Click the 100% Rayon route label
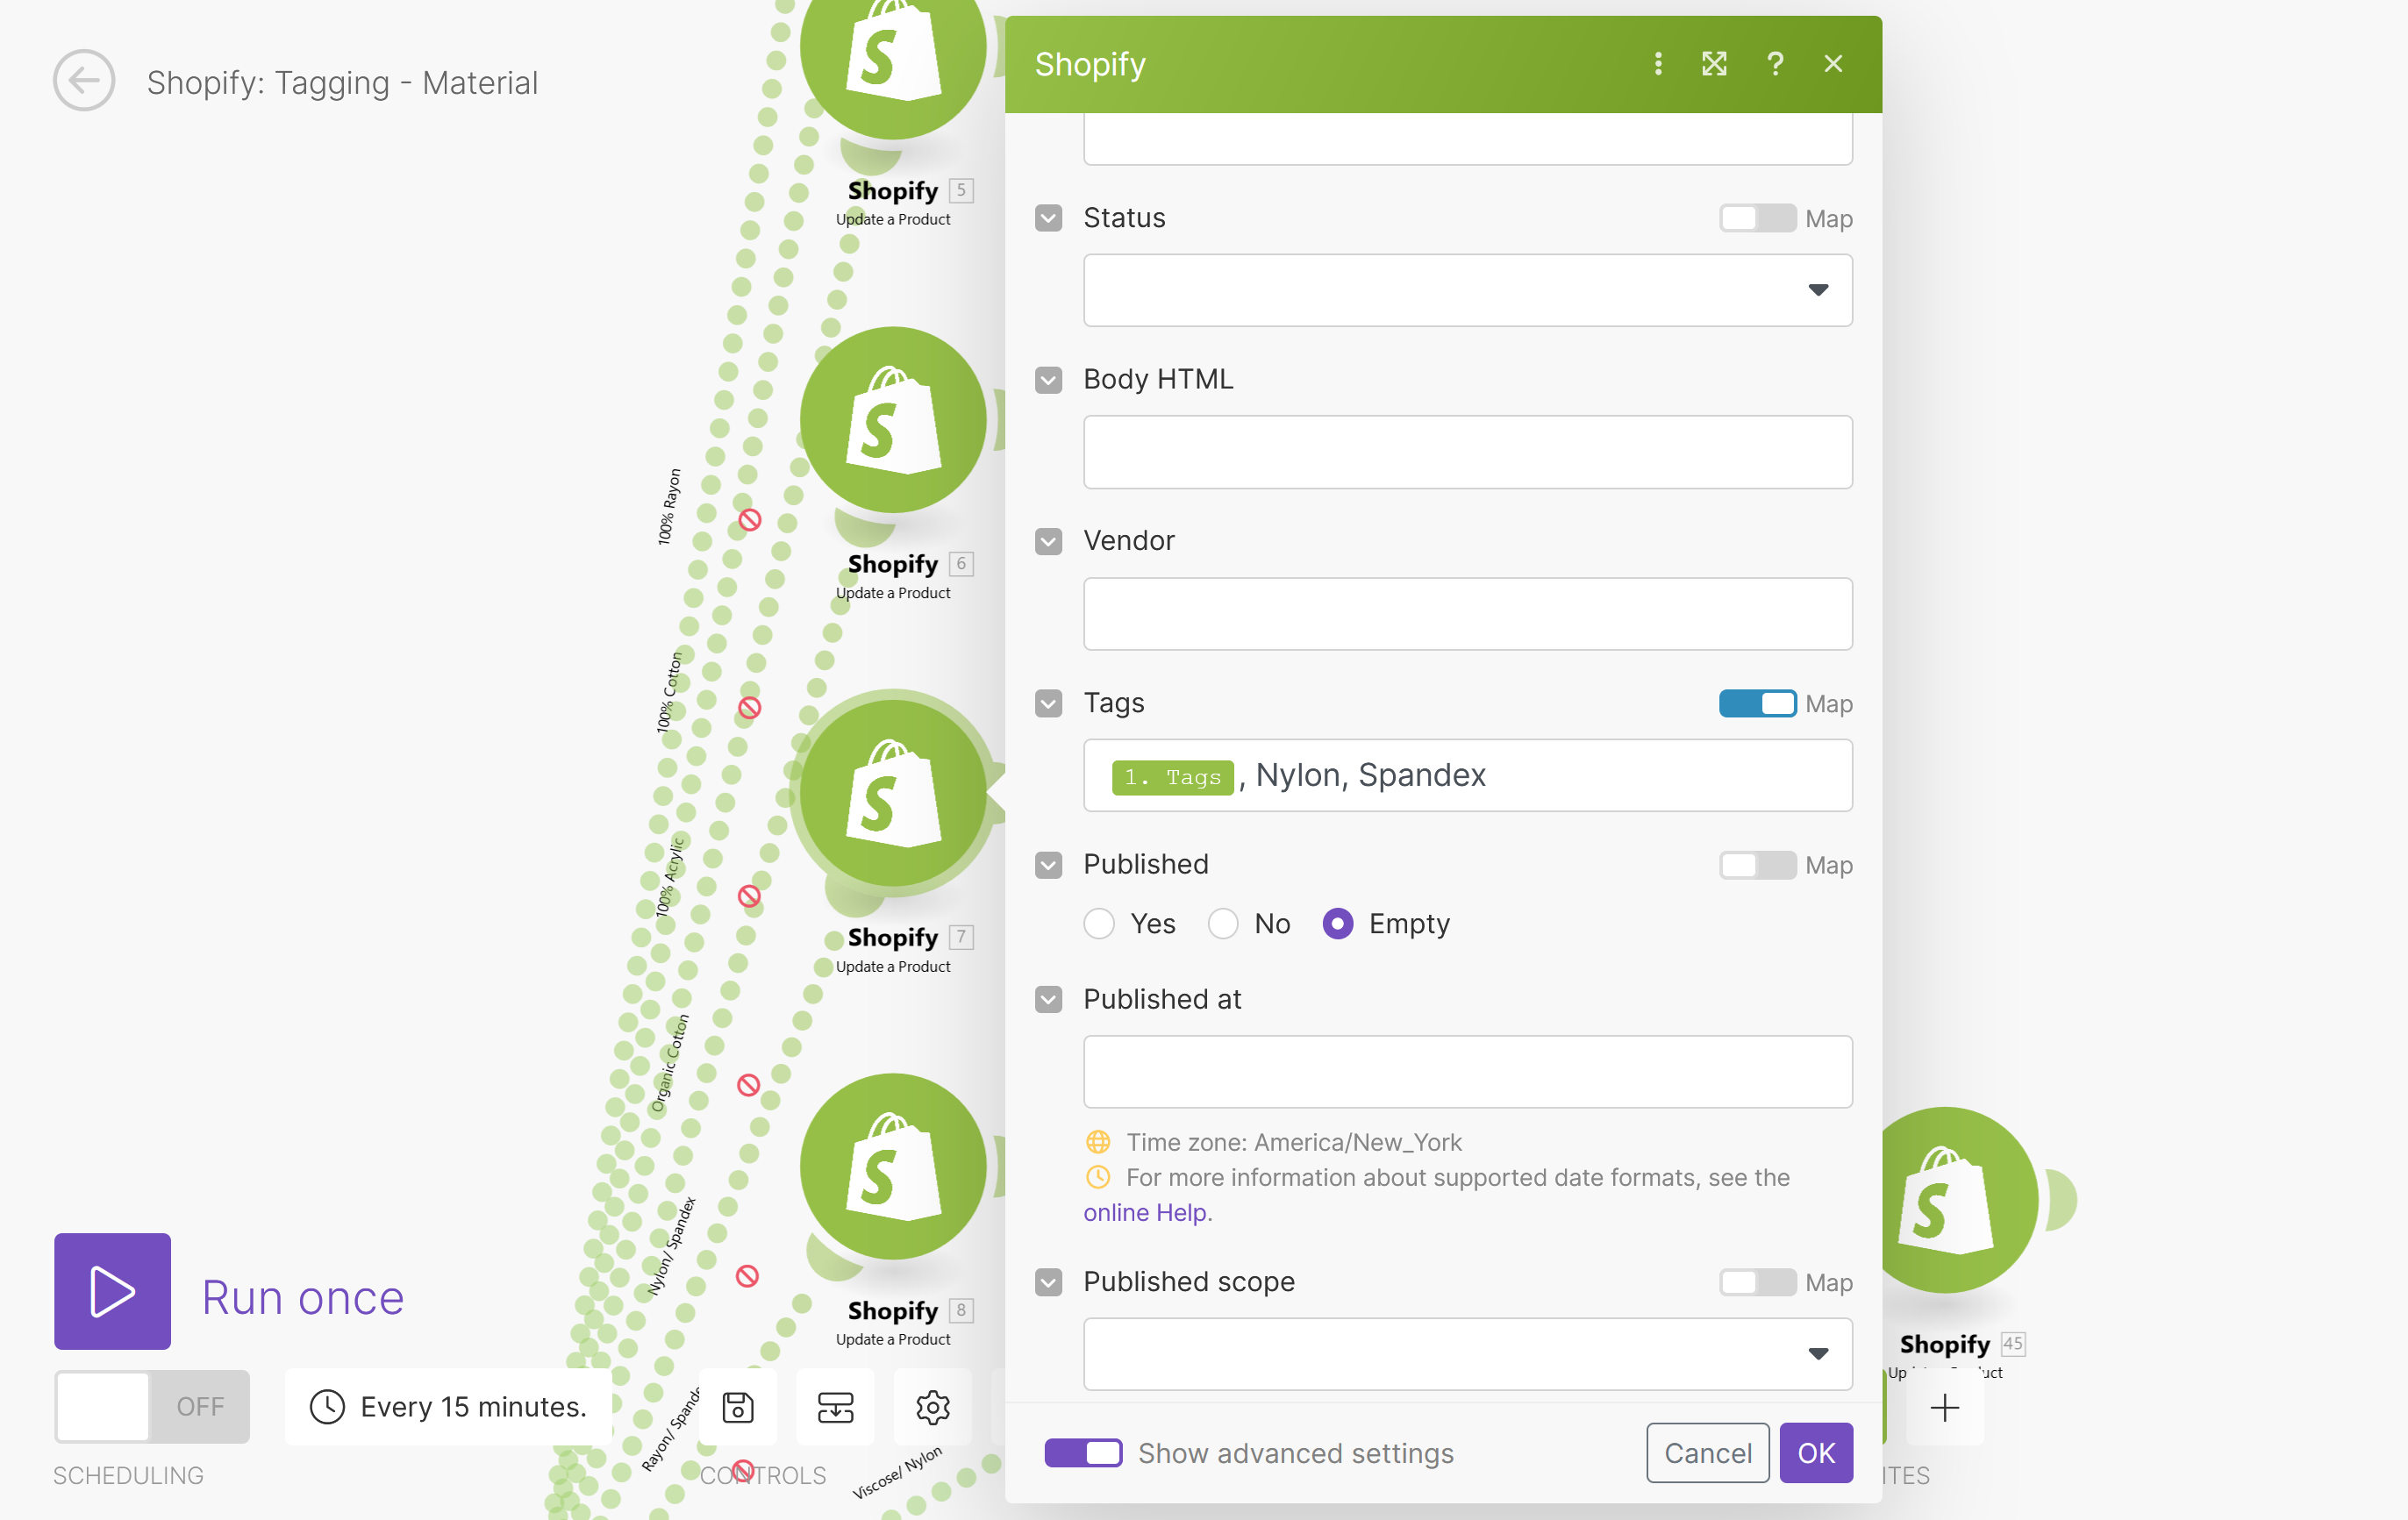The height and width of the screenshot is (1520, 2408). tap(669, 507)
